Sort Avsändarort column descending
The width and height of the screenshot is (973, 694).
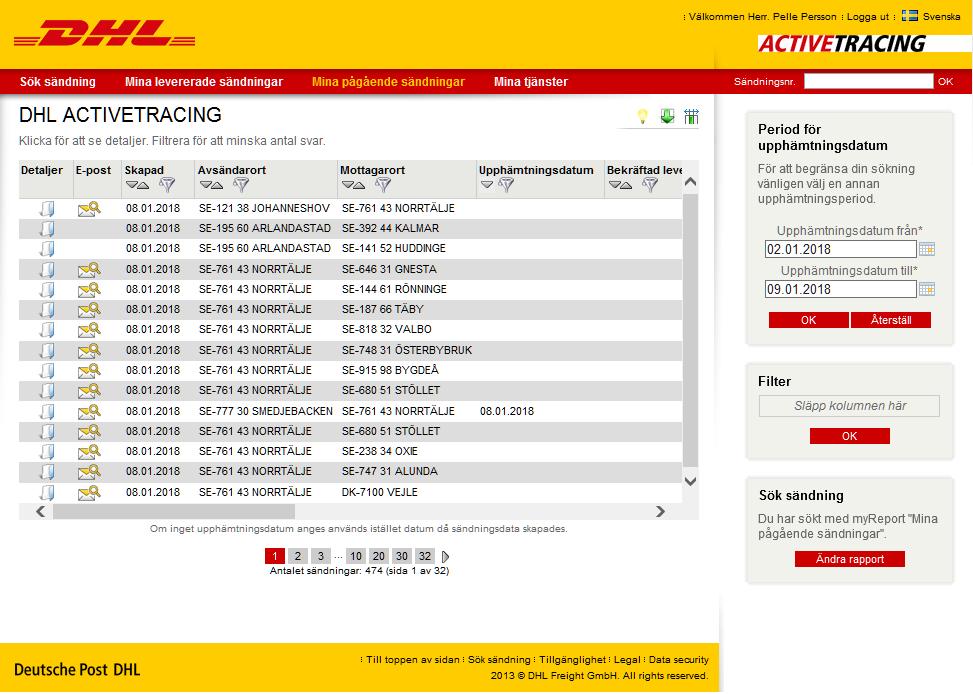(205, 185)
